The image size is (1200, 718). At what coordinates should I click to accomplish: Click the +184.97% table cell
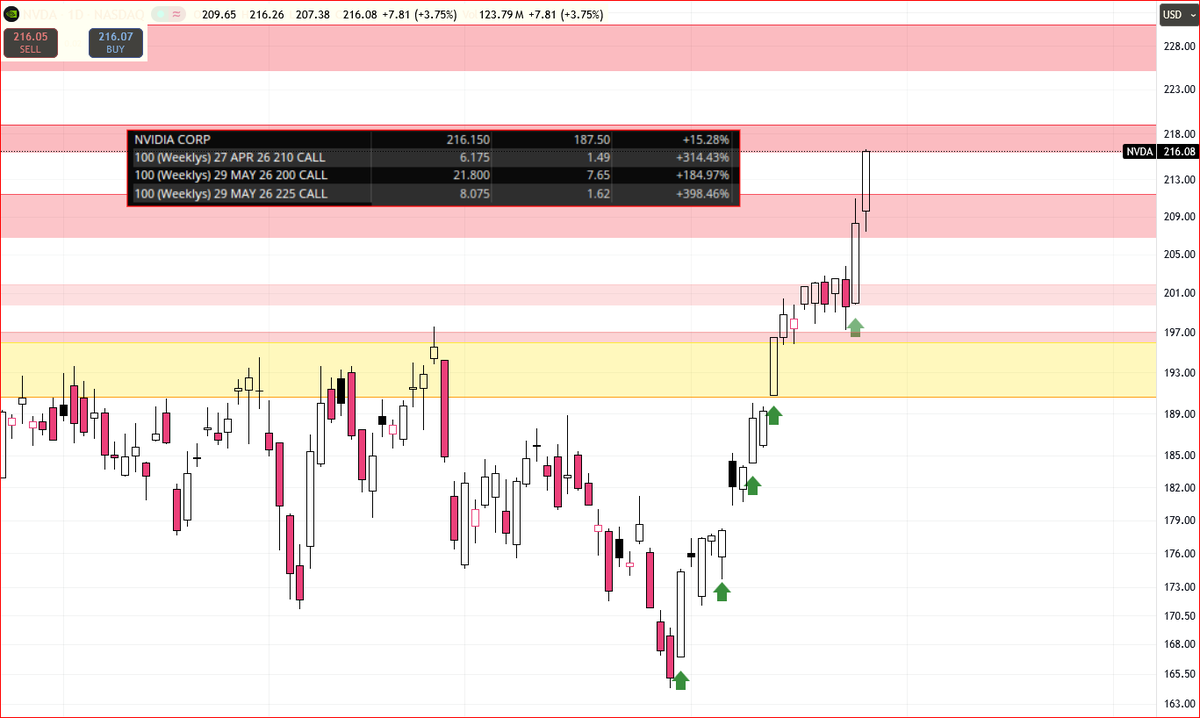click(x=702, y=176)
